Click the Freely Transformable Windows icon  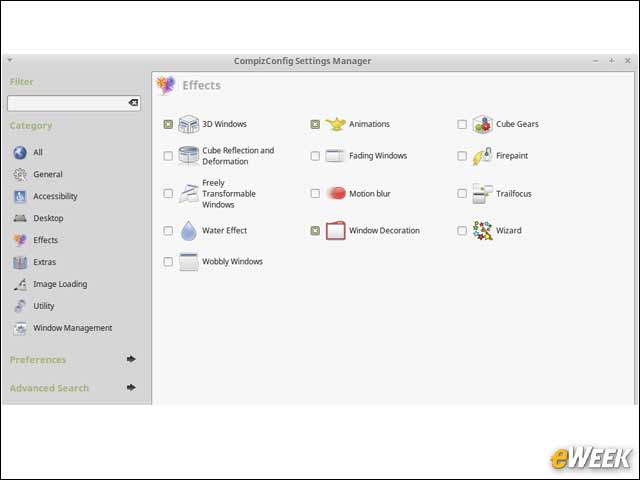pyautogui.click(x=189, y=193)
